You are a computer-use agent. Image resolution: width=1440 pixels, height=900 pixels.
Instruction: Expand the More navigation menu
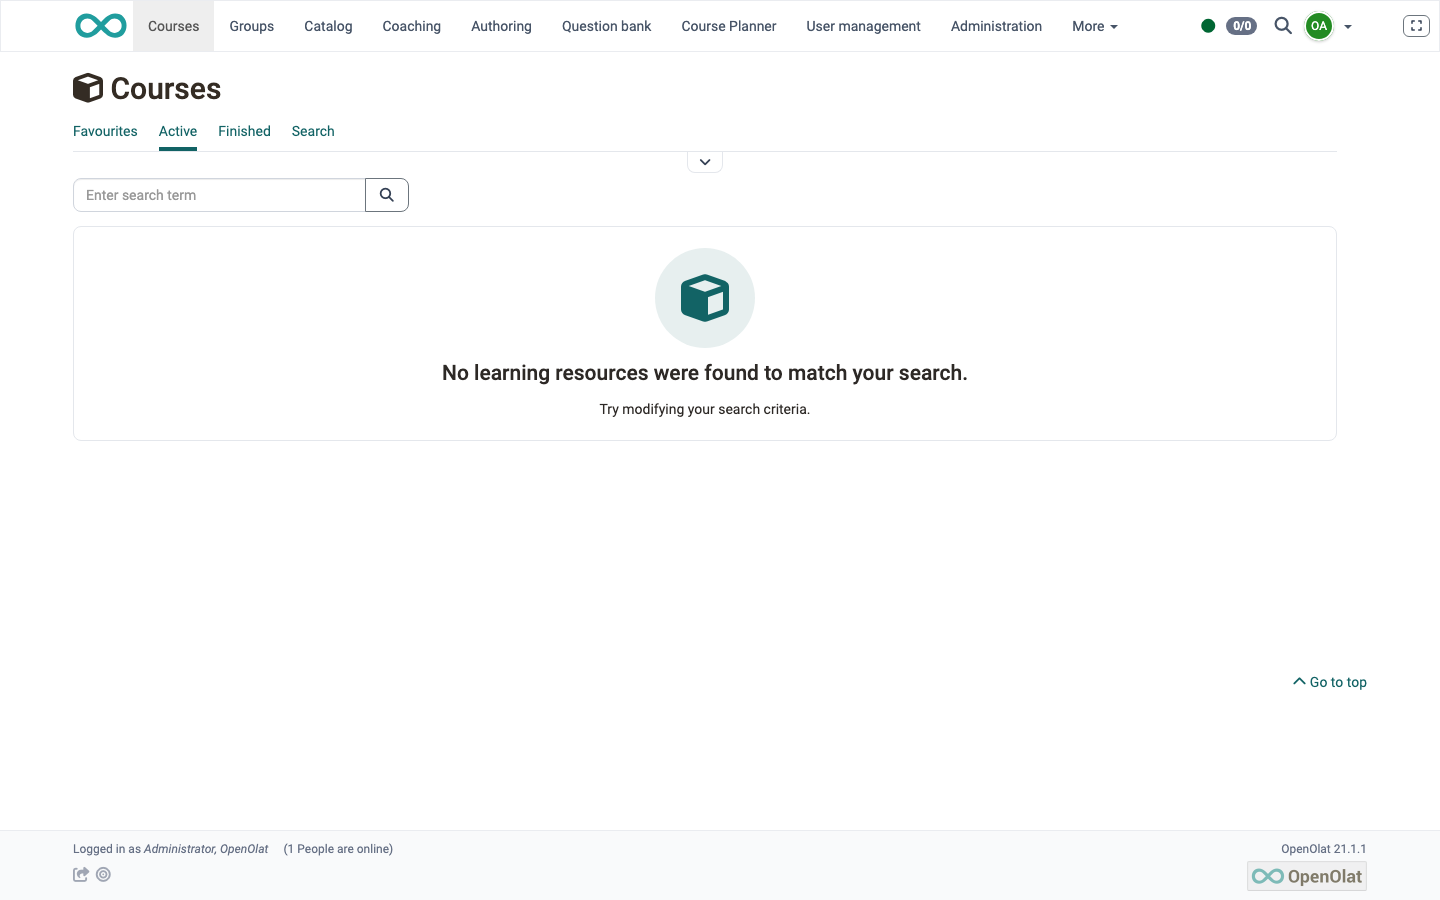[1094, 26]
